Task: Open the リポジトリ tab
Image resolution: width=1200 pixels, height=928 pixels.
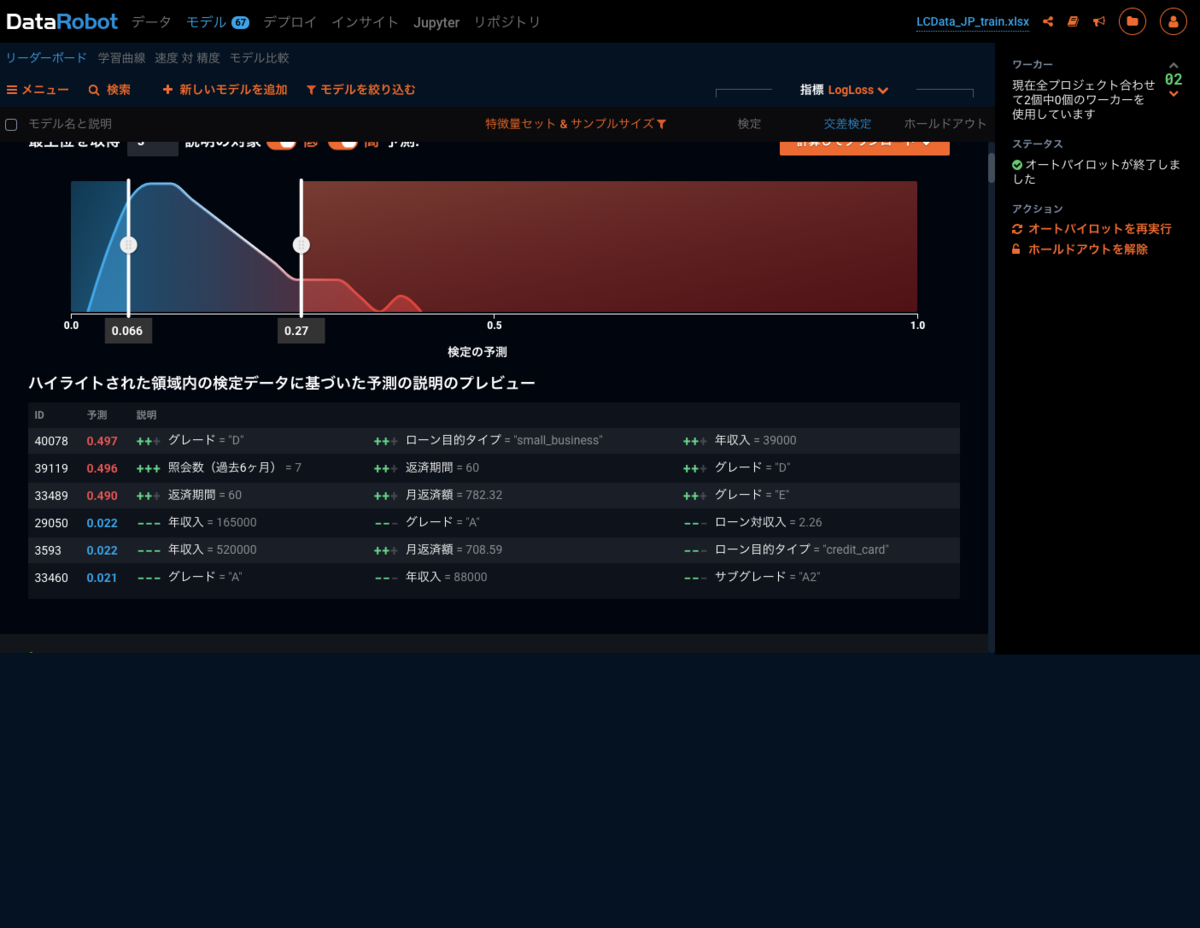Action: click(x=507, y=22)
